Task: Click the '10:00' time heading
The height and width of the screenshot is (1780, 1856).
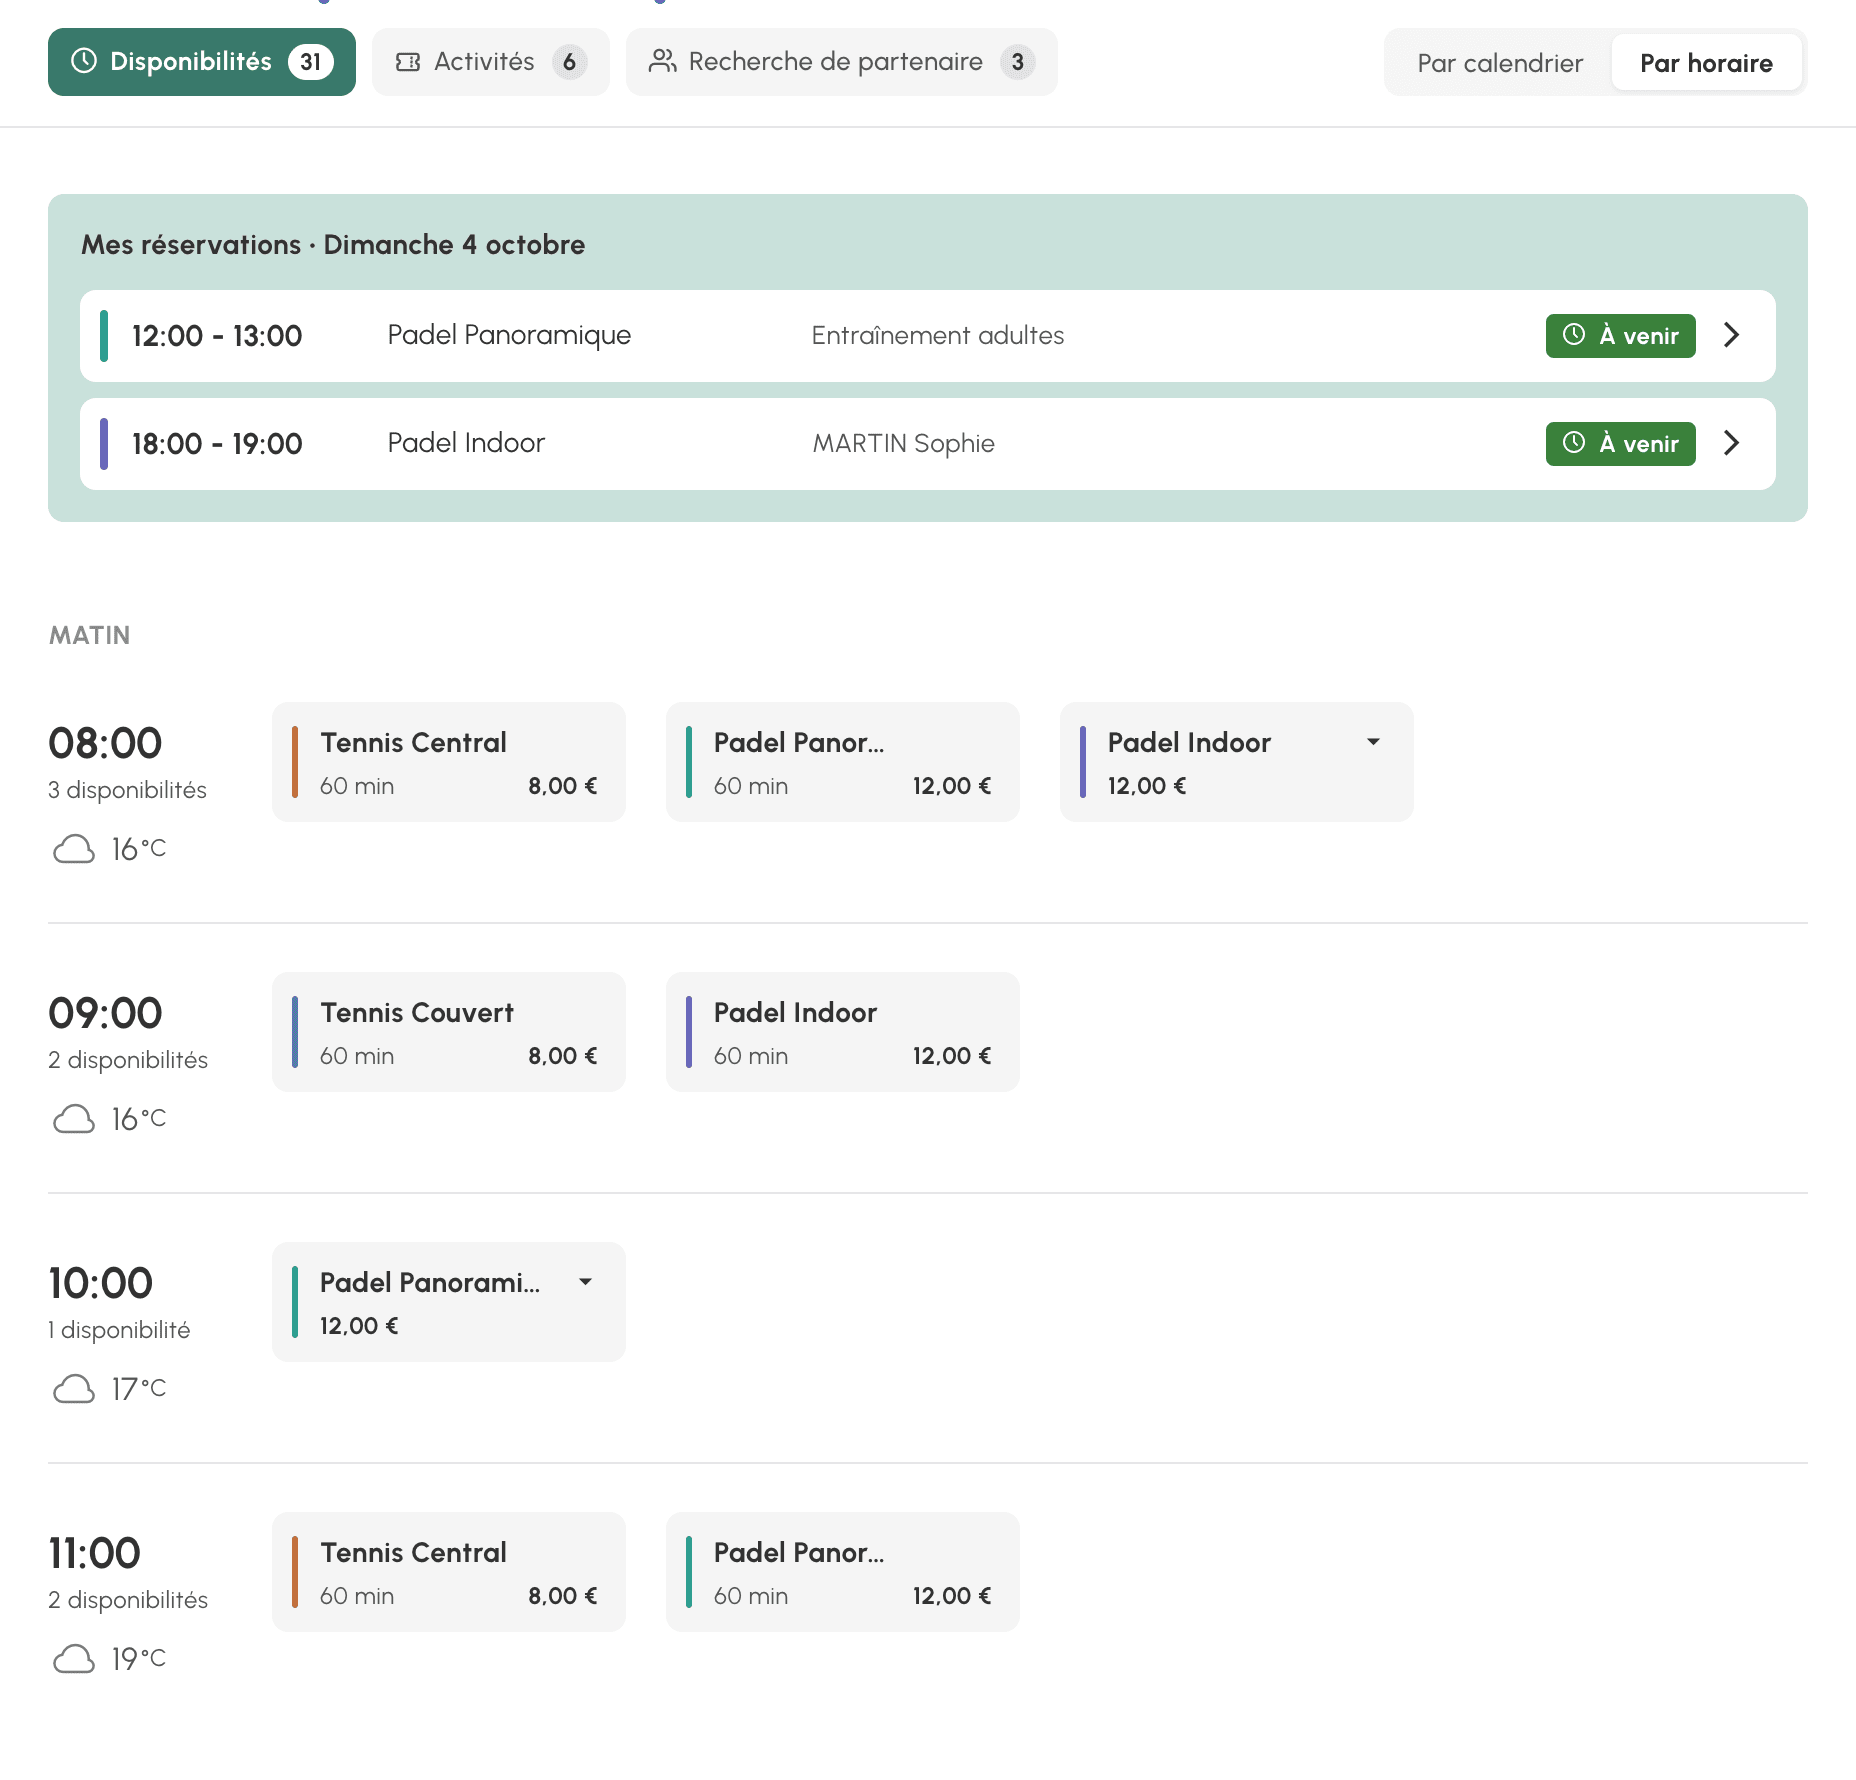Action: click(x=100, y=1283)
